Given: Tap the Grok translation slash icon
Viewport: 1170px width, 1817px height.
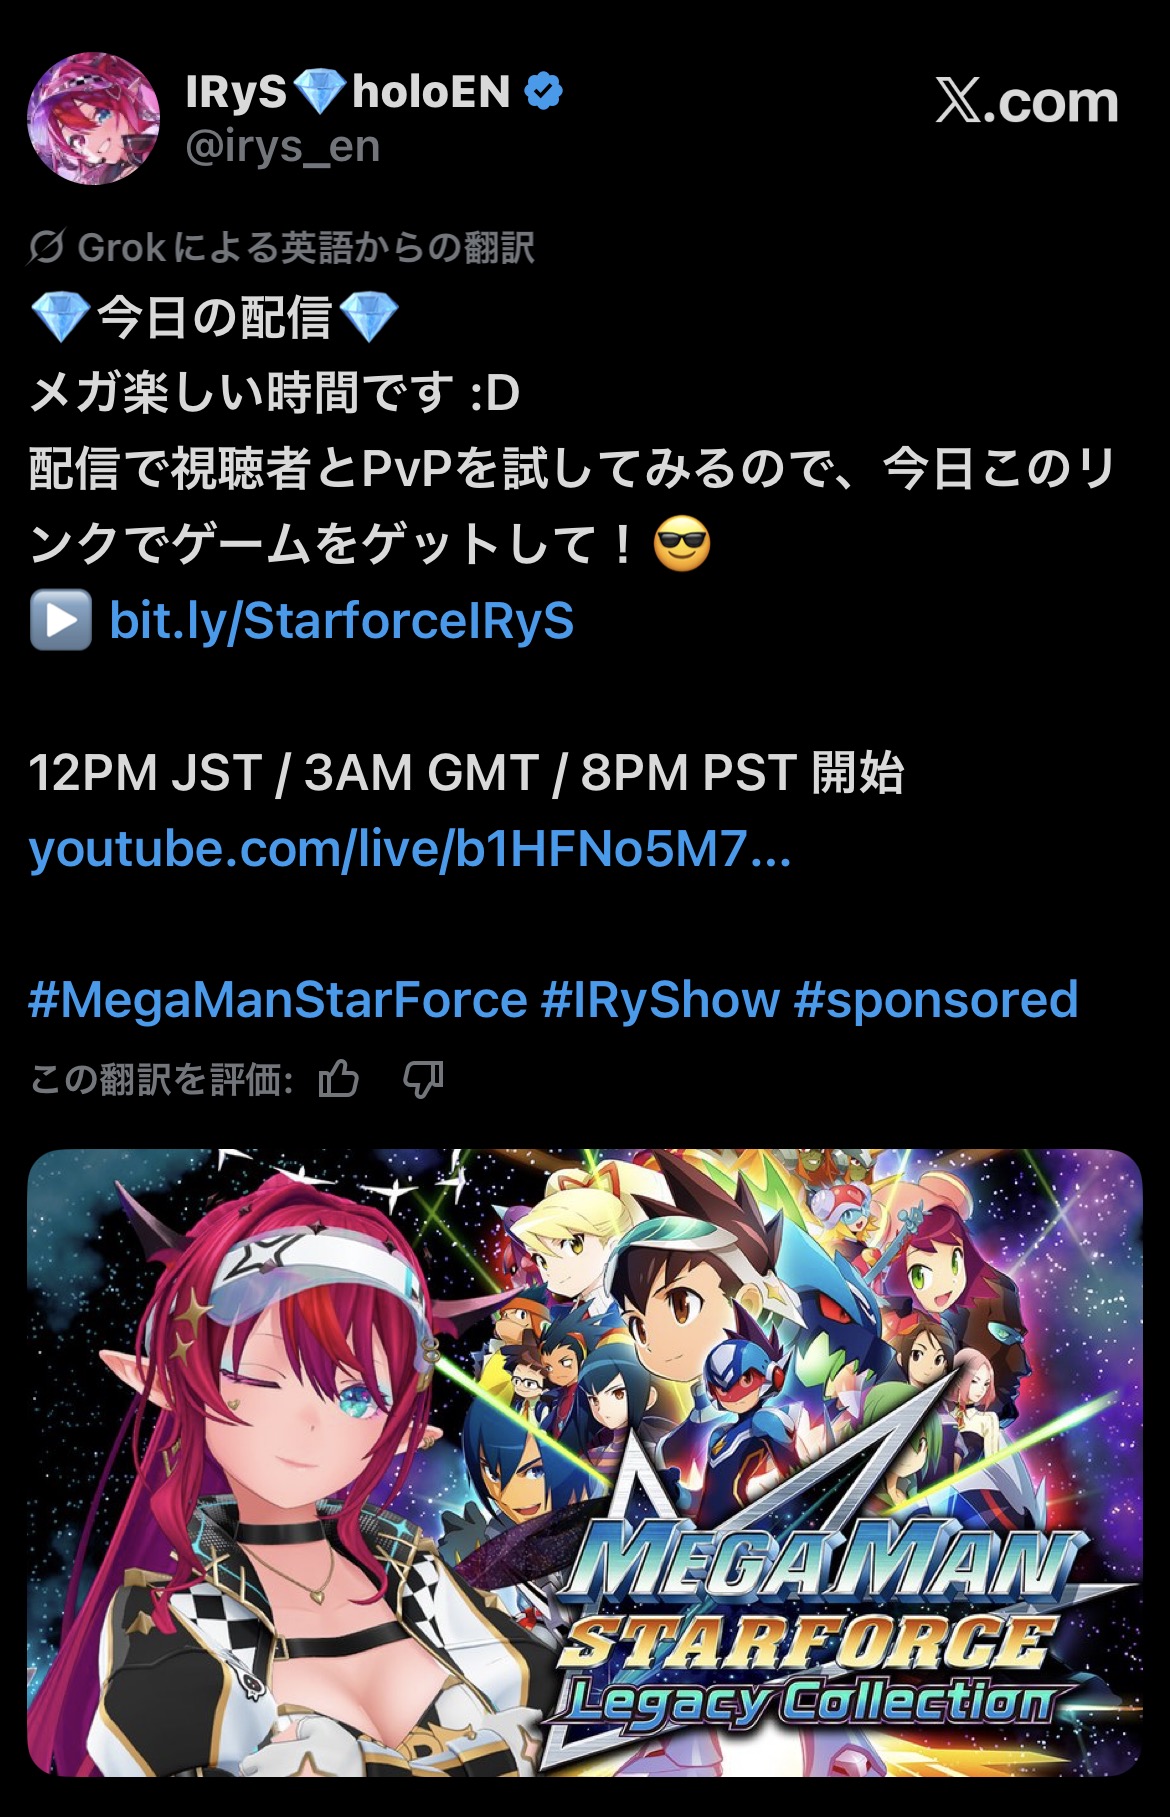Looking at the screenshot, I should click(x=47, y=247).
